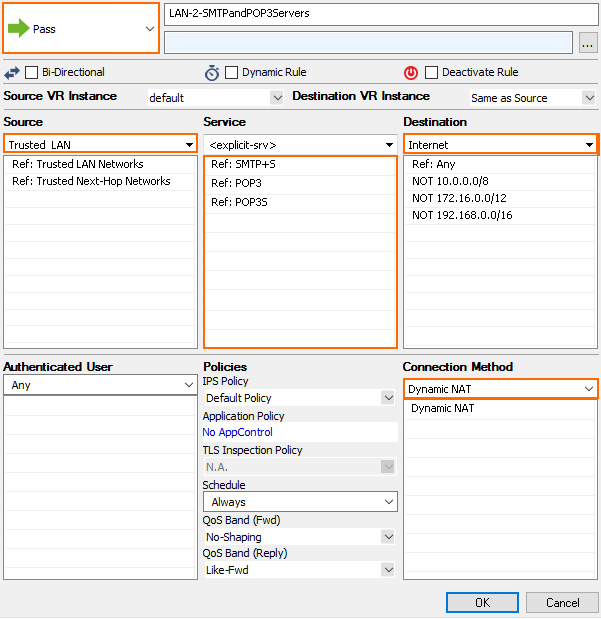Viewport: 601px width, 619px height.
Task: Click the OK button
Action: coord(482,602)
